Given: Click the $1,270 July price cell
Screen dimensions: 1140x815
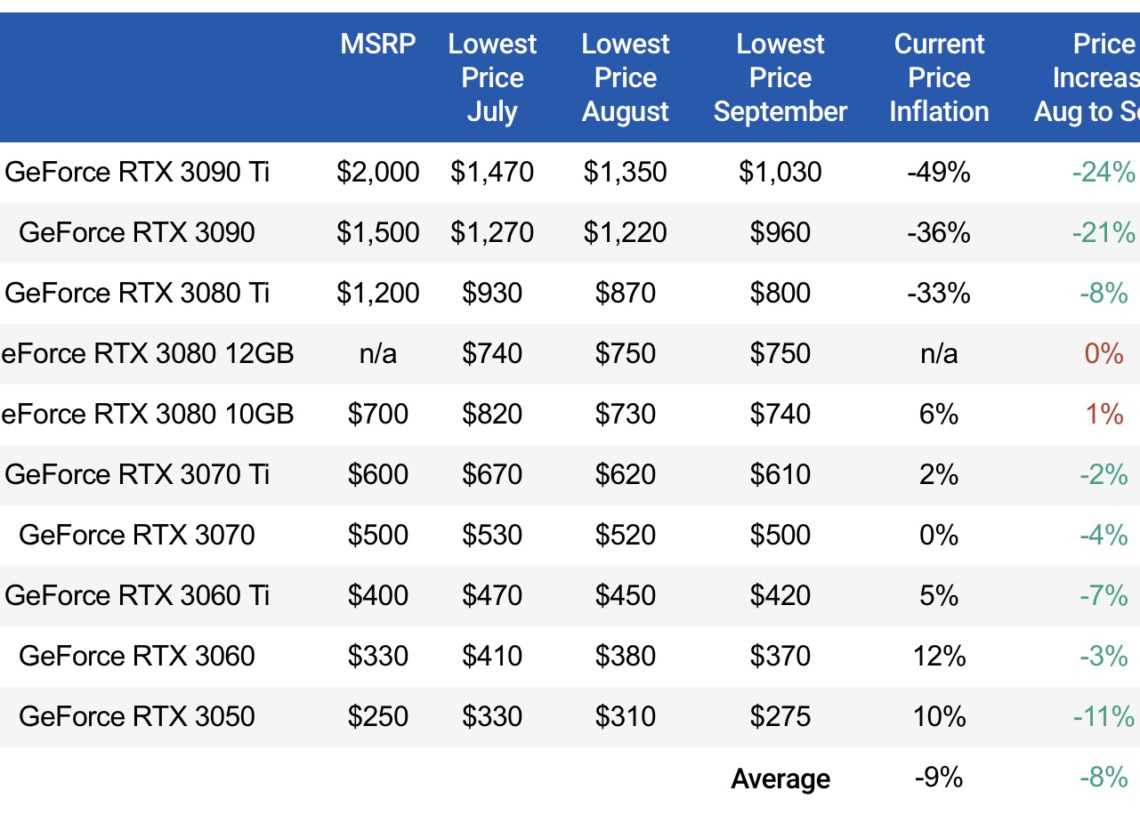Looking at the screenshot, I should pyautogui.click(x=492, y=233).
